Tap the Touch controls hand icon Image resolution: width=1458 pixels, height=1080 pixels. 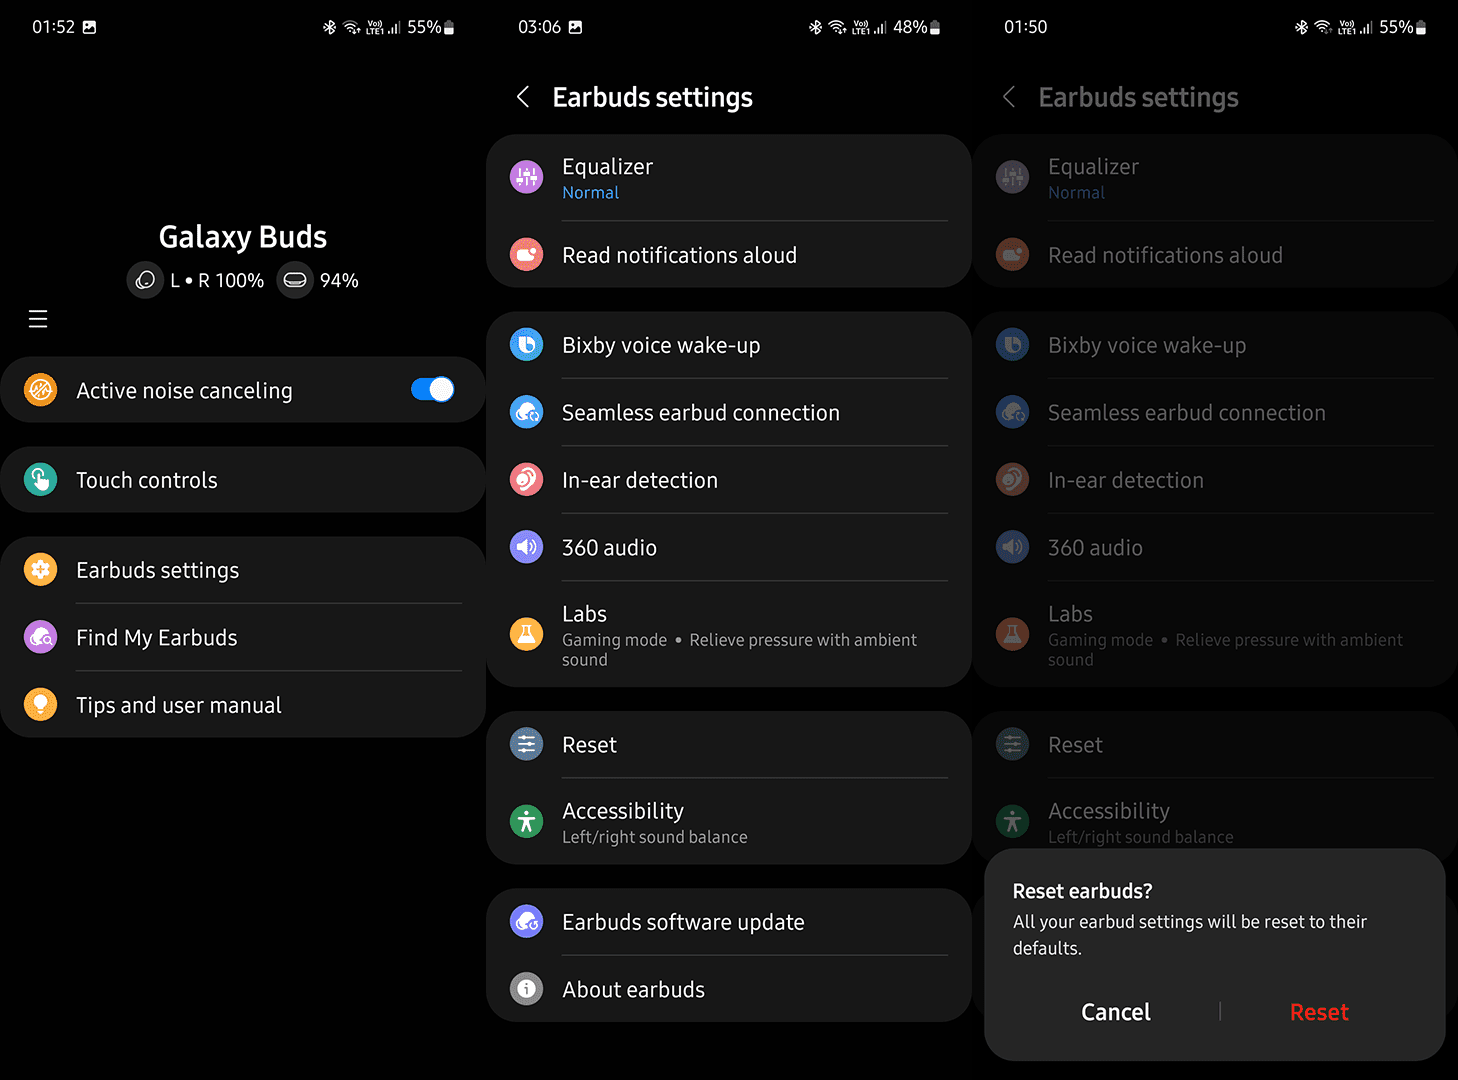pos(41,480)
